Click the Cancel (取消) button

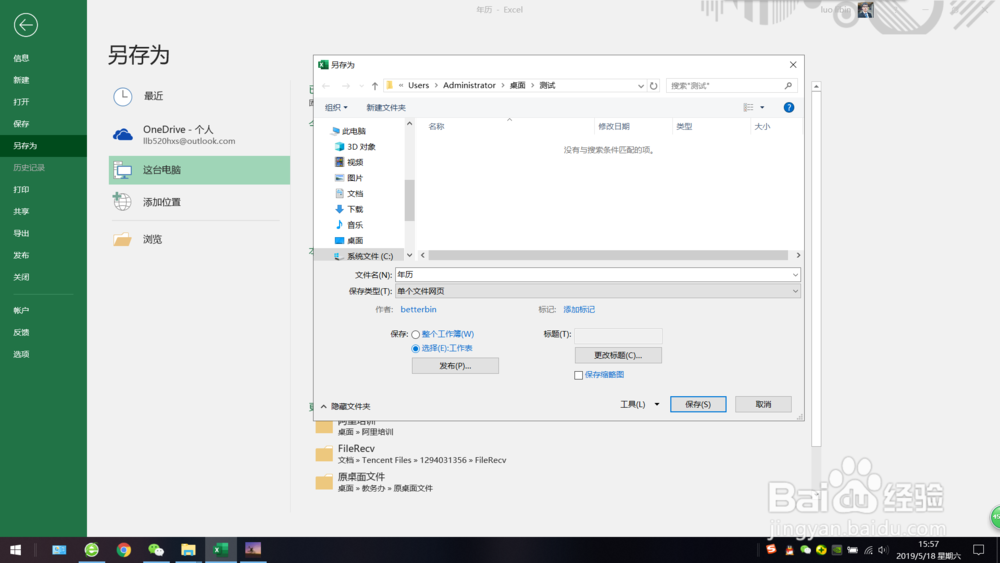tap(763, 404)
